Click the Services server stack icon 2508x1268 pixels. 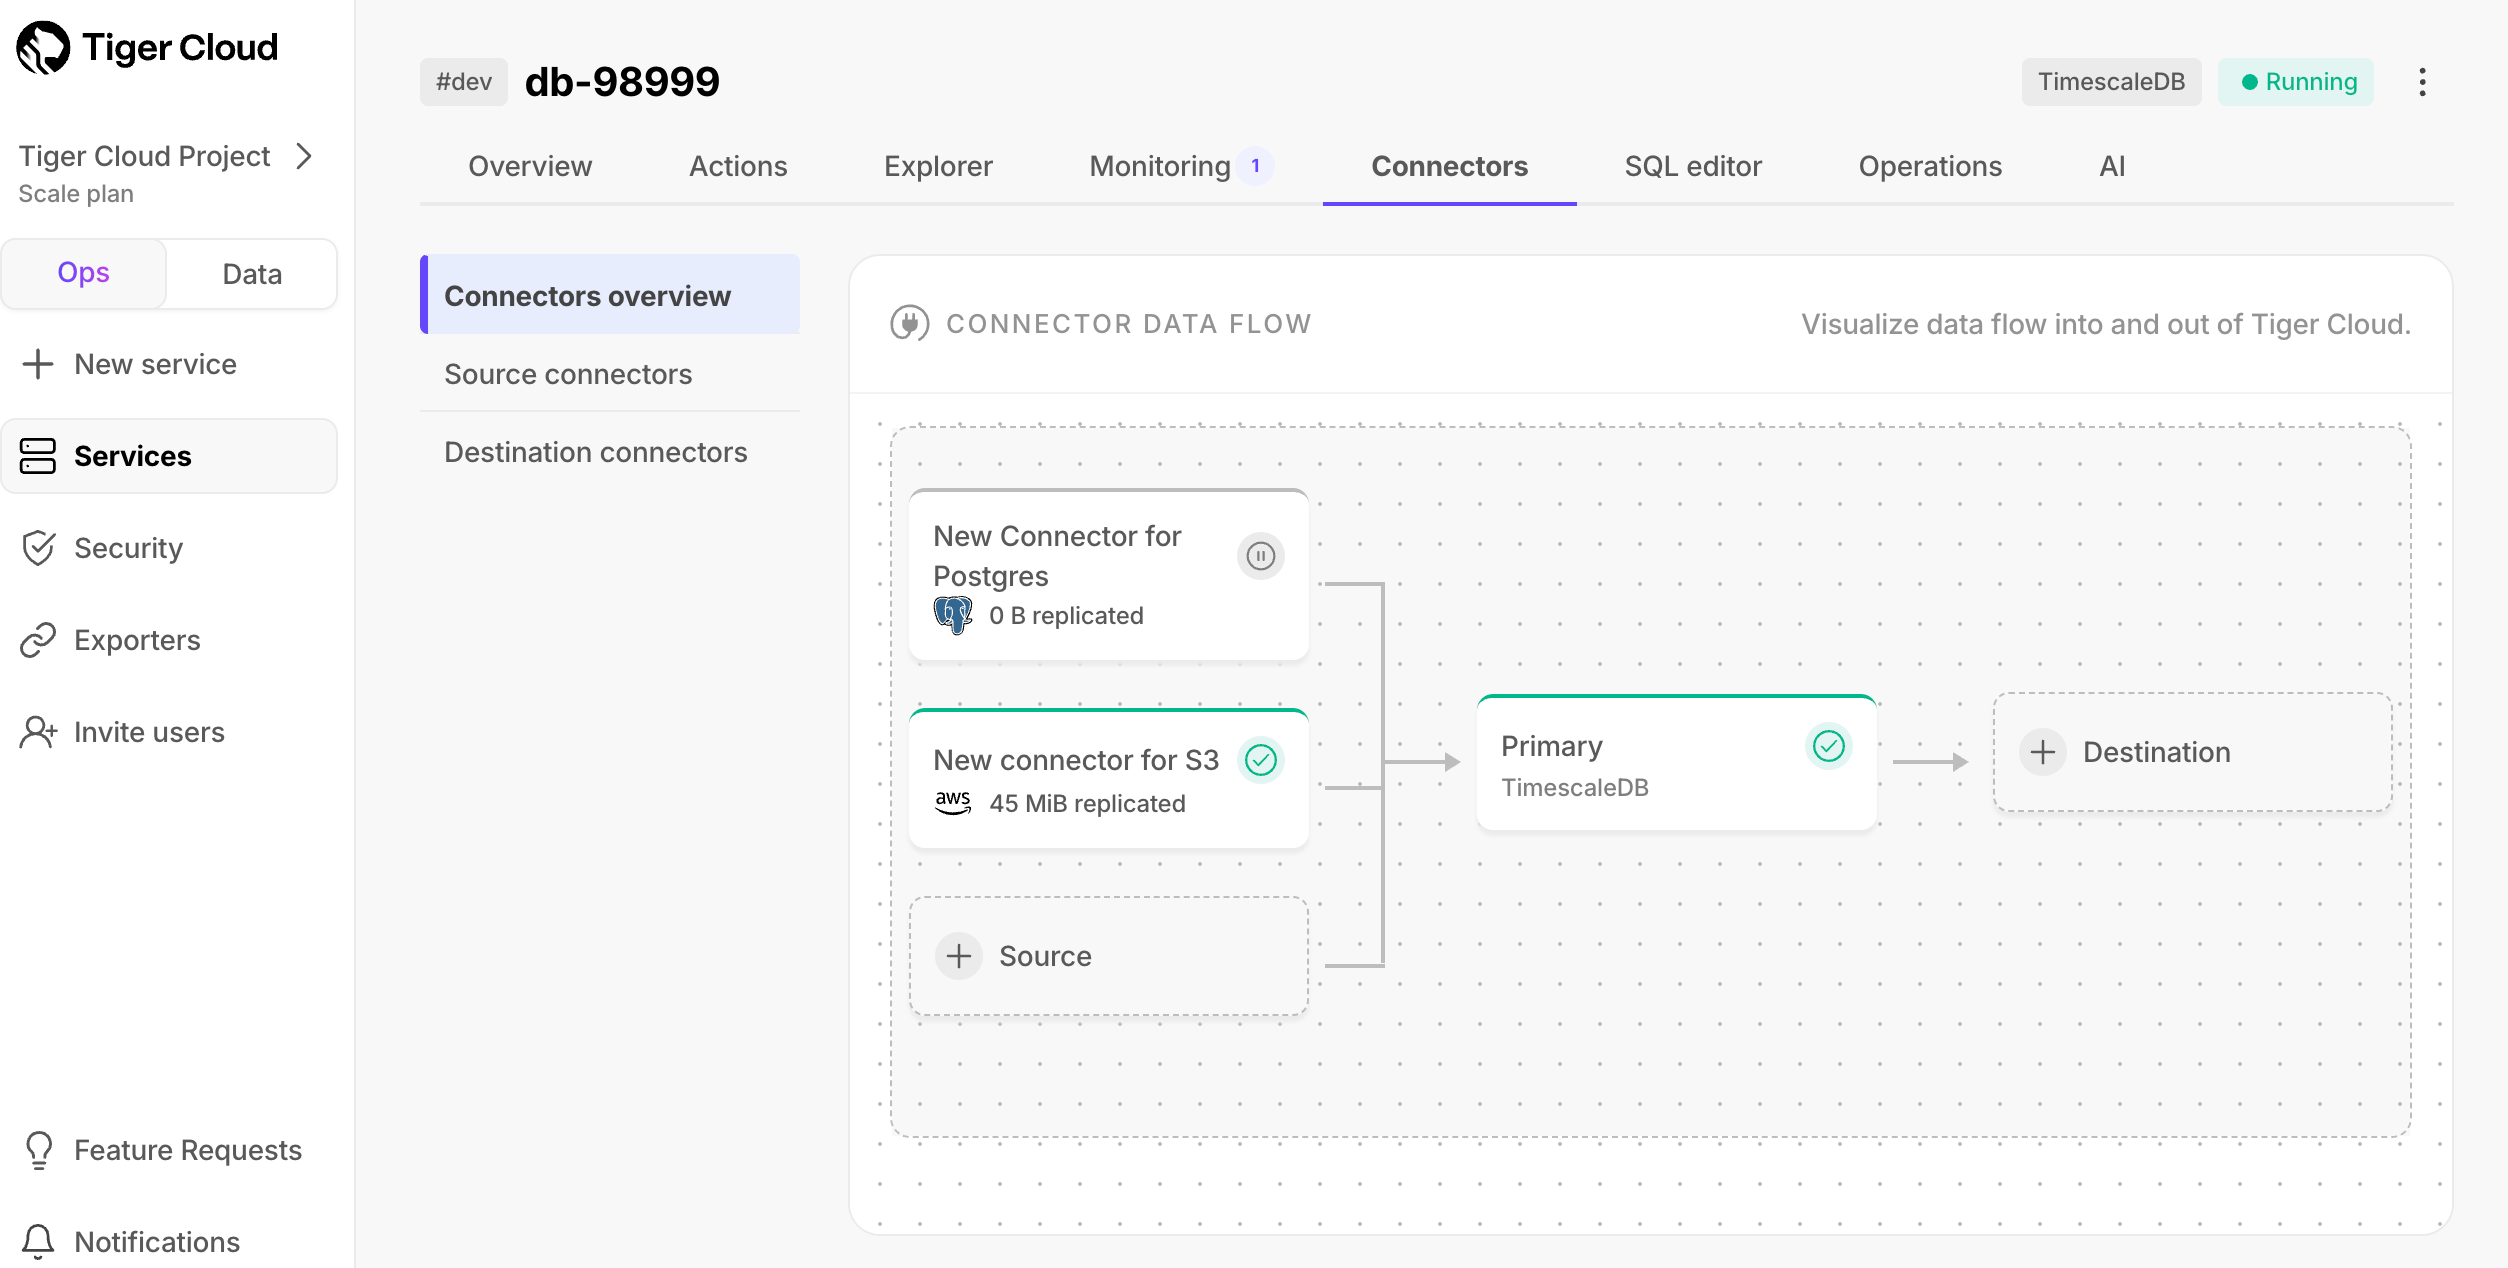pyautogui.click(x=38, y=456)
